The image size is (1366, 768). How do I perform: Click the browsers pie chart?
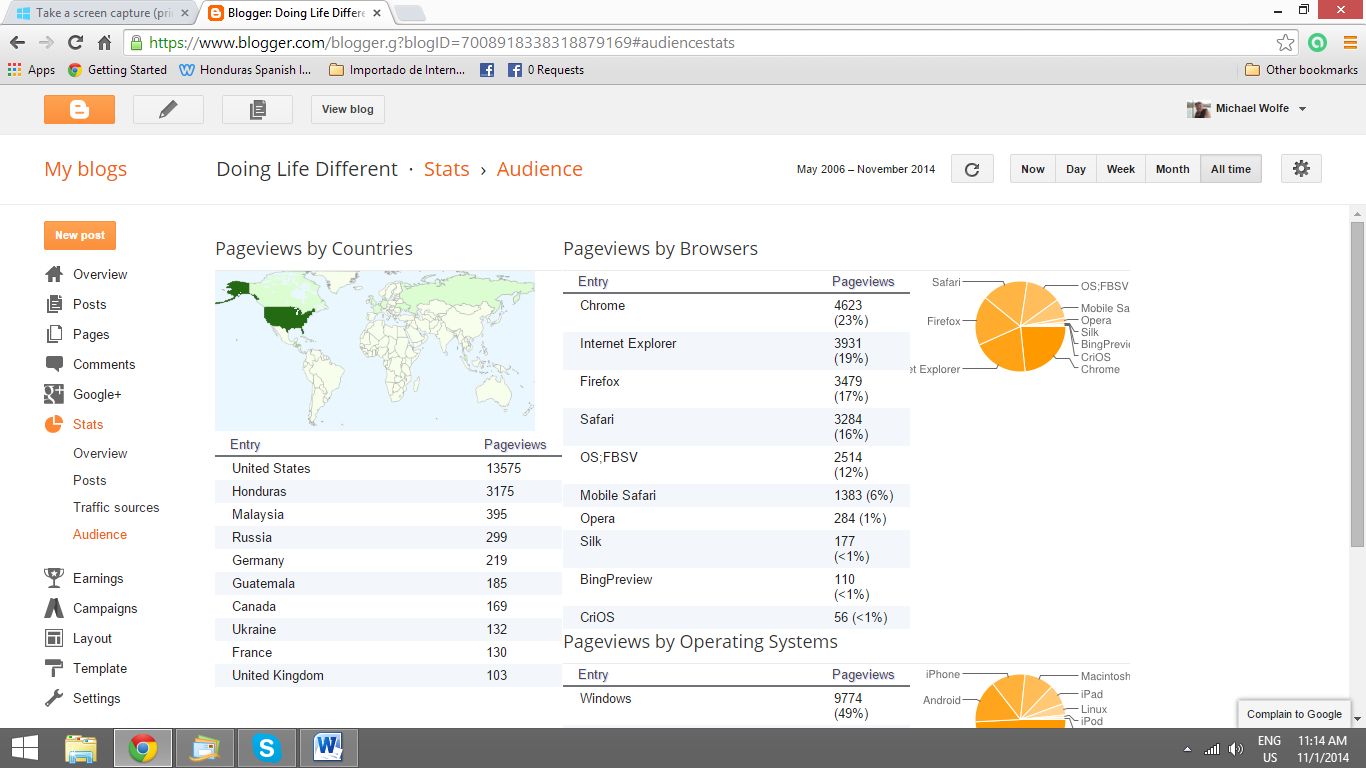pos(1021,326)
